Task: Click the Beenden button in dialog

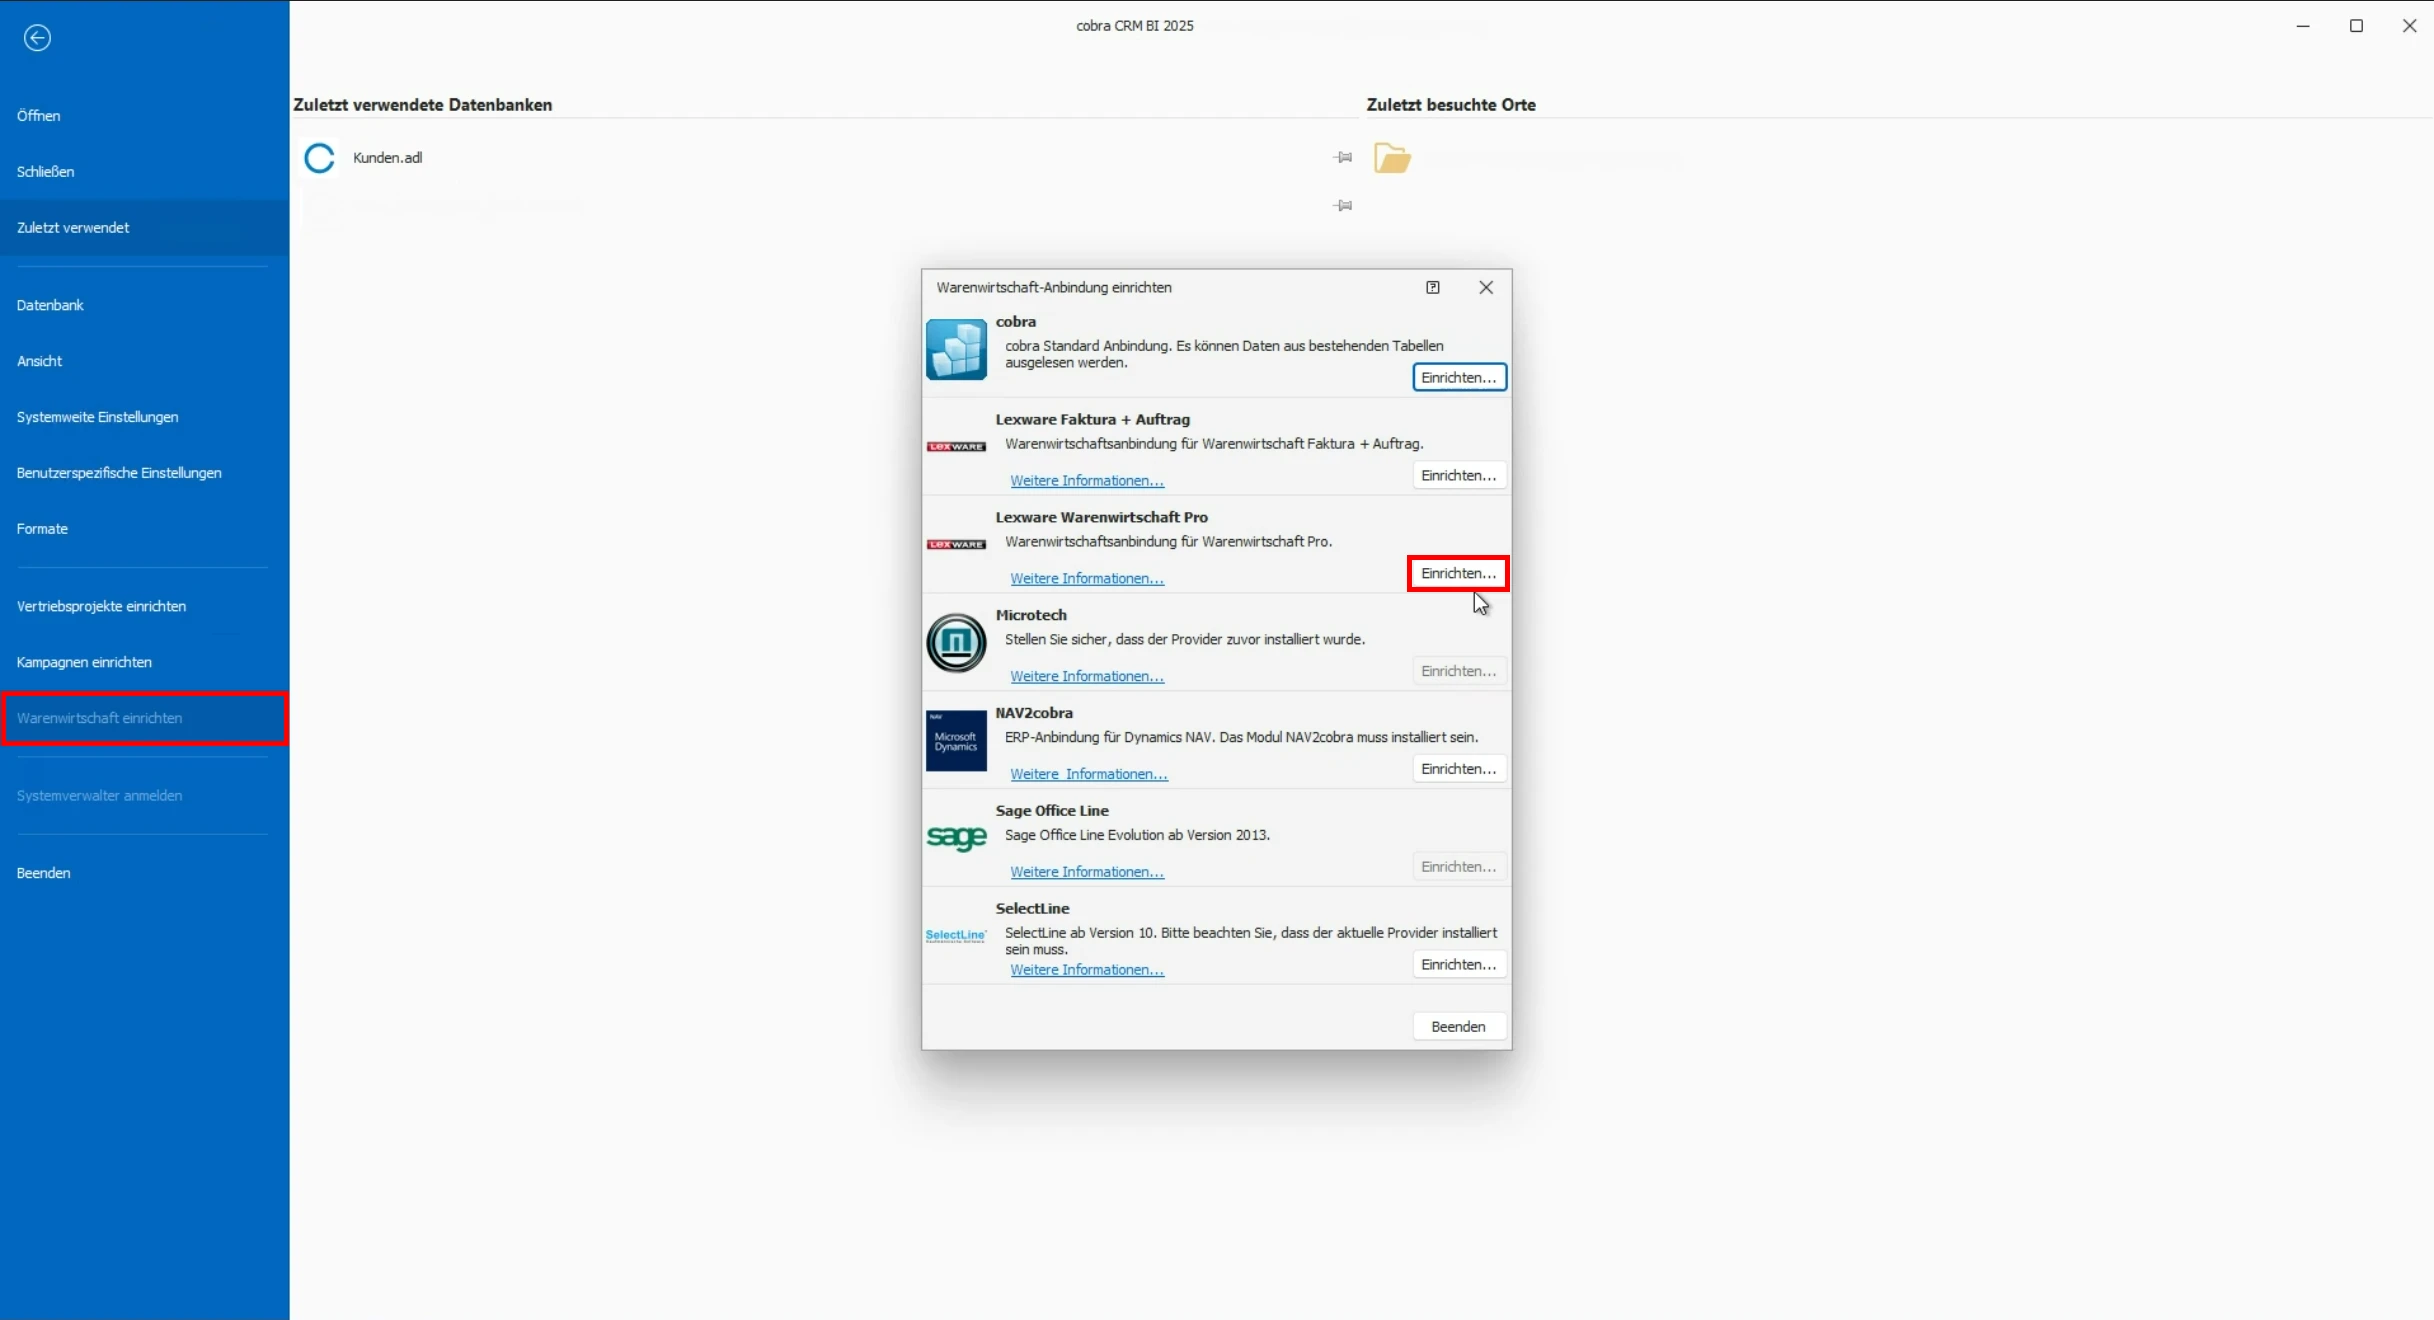Action: pyautogui.click(x=1459, y=1027)
